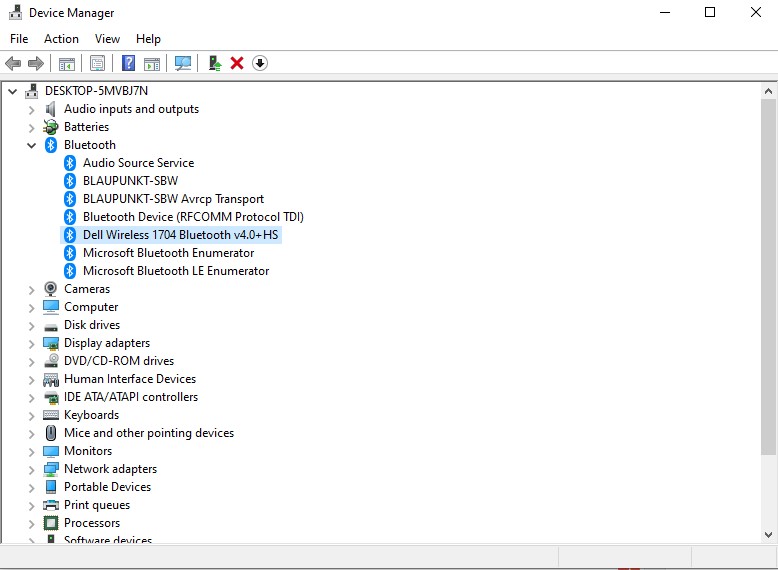Select Bluetooth Device (RFCOMM Protocol TDI)

point(193,217)
